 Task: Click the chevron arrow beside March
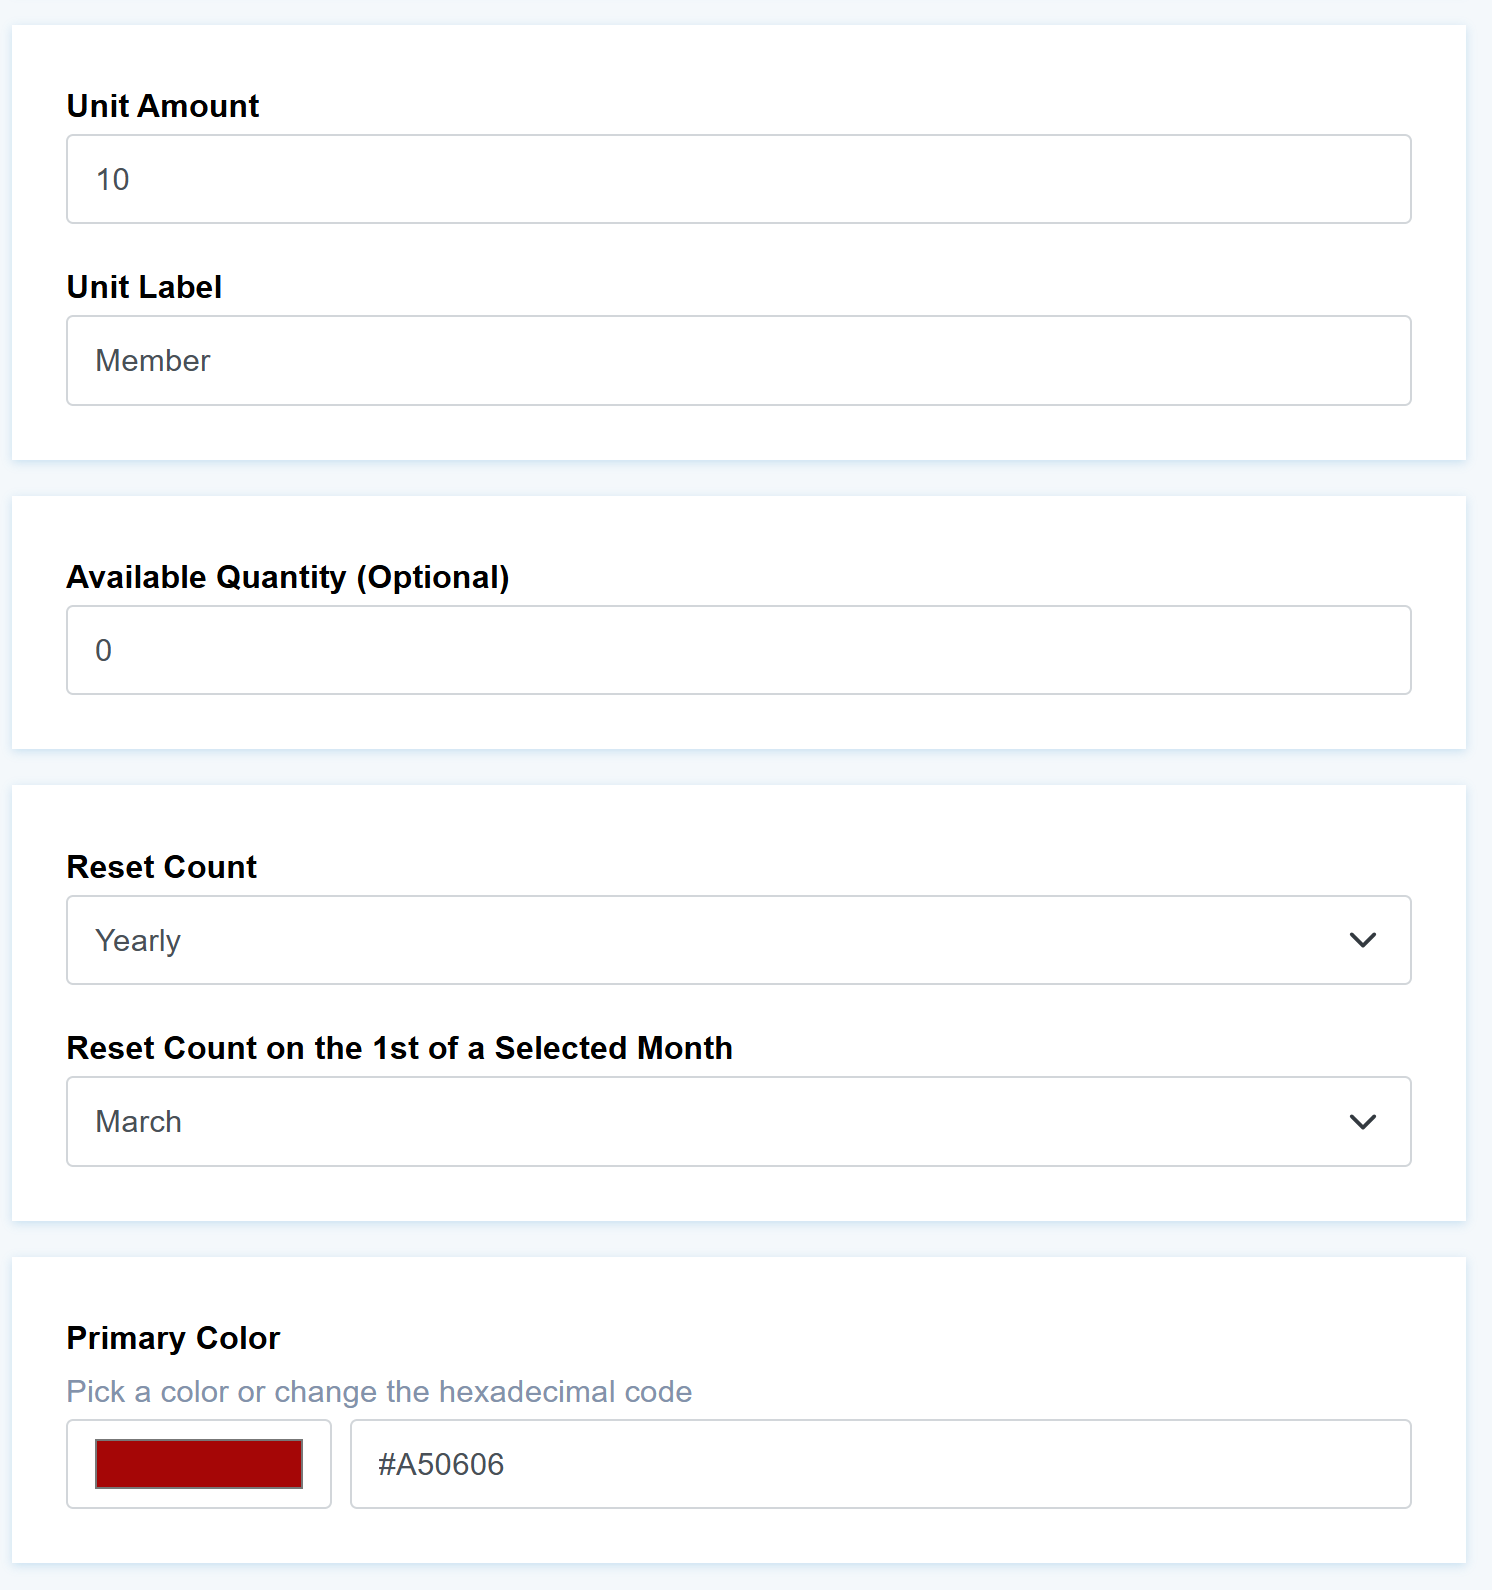1362,1122
